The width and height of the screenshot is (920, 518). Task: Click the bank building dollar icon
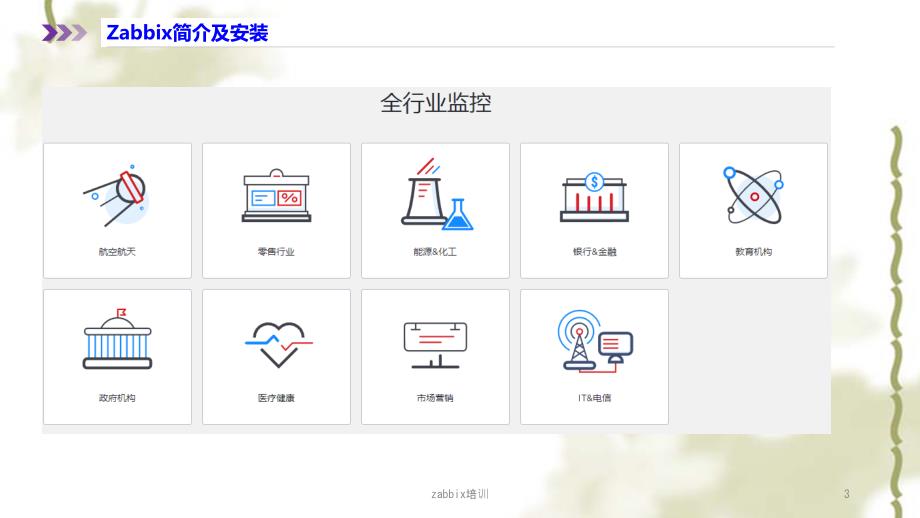tap(594, 197)
